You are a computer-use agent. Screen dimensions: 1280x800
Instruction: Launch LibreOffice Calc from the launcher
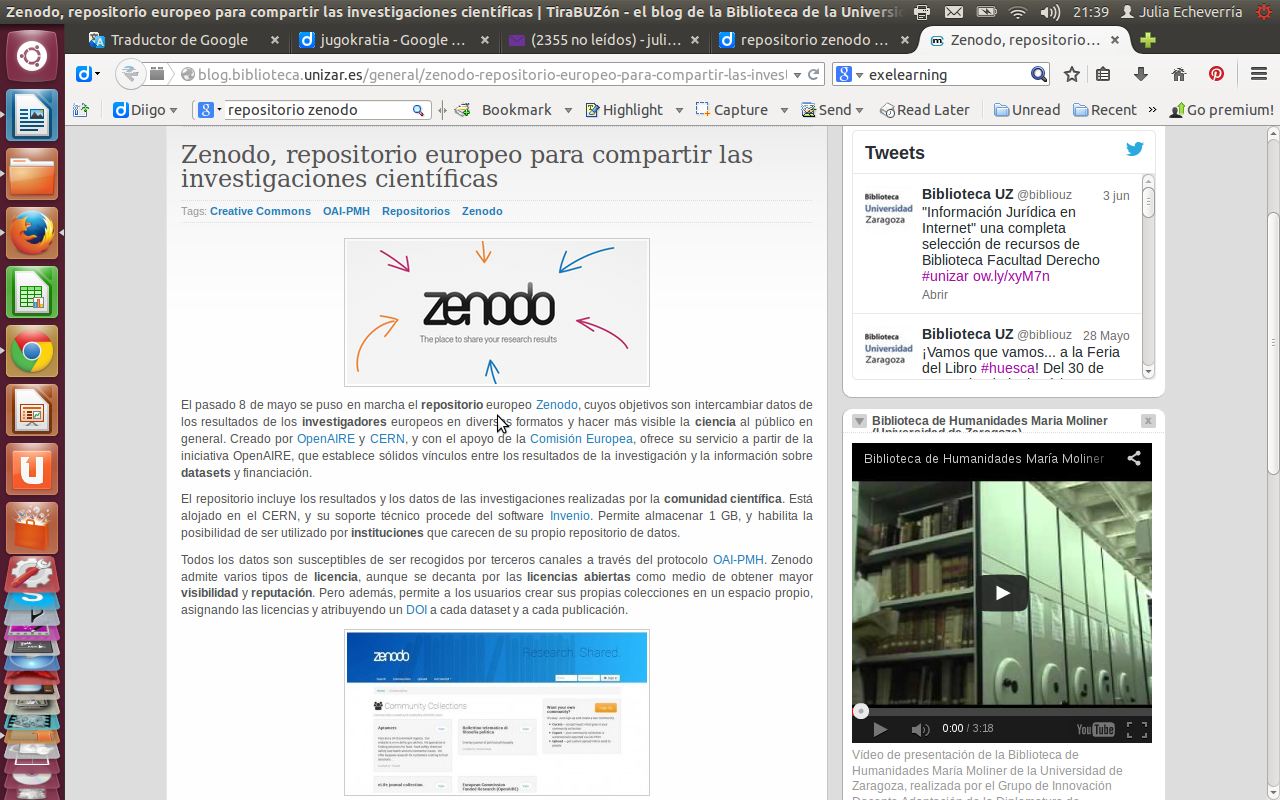click(32, 293)
